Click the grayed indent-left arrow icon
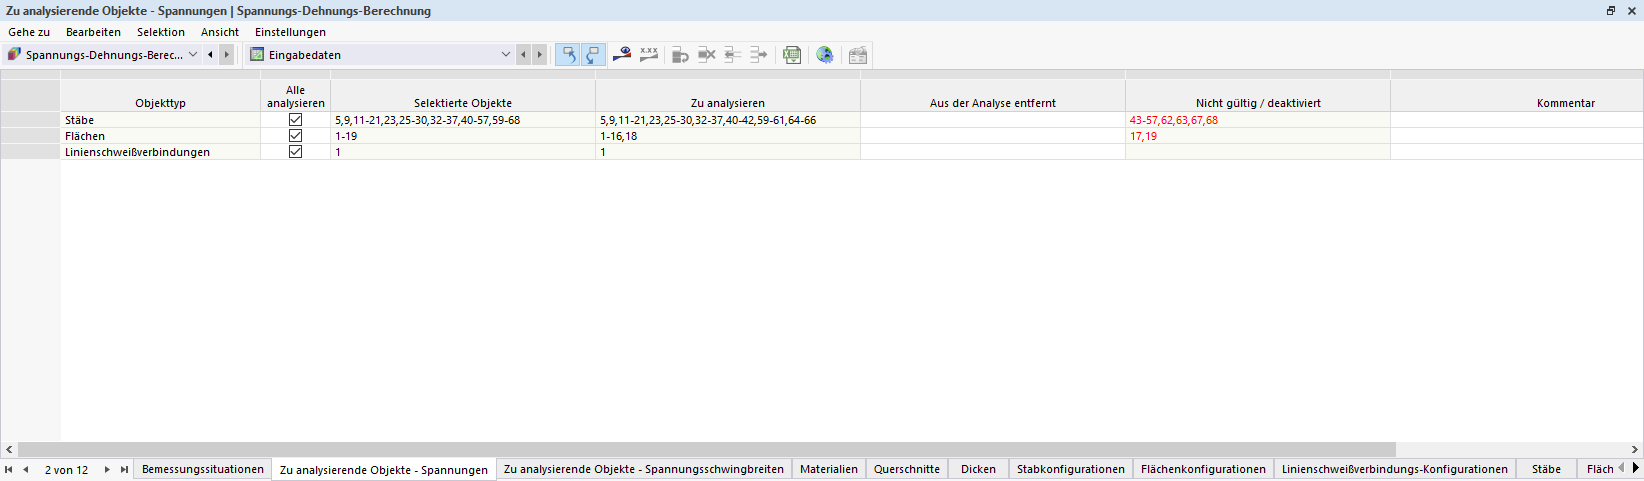The height and width of the screenshot is (481, 1644). tap(733, 55)
